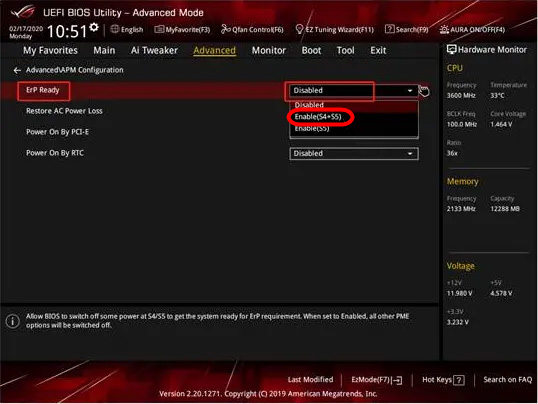
Task: Click the CPU frequency value 3600 MHz
Action: pyautogui.click(x=461, y=95)
